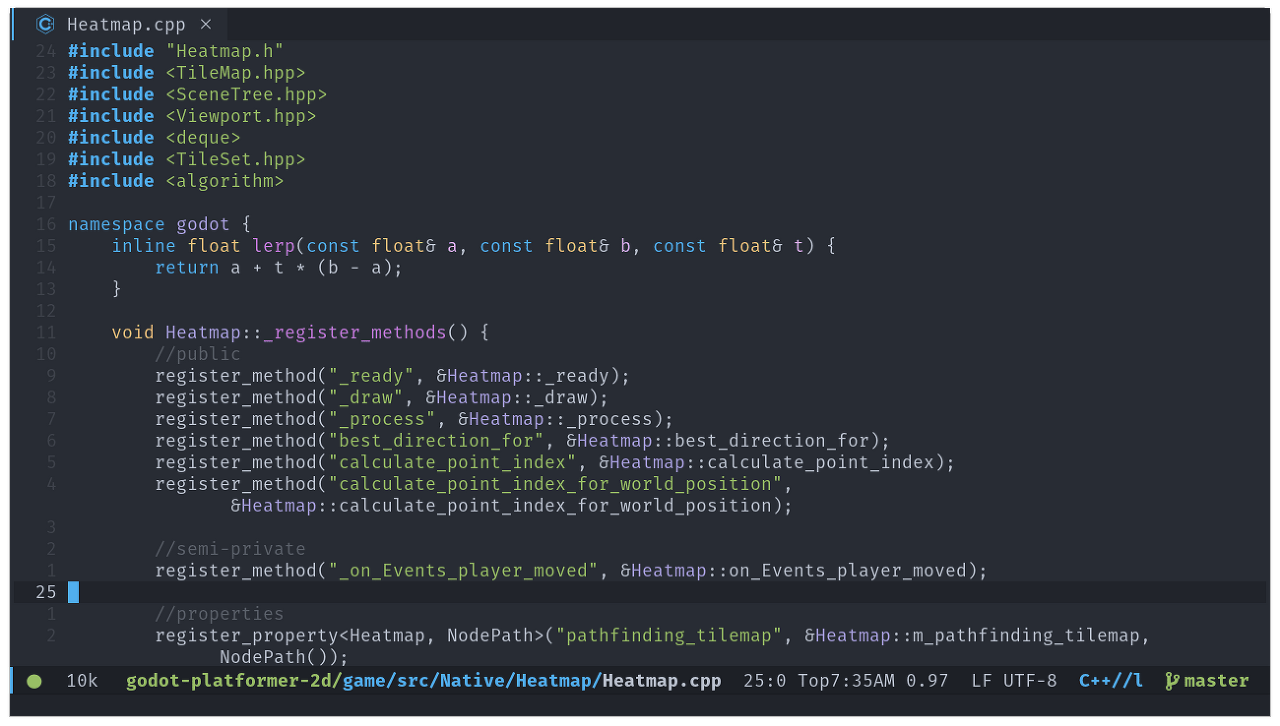Screen dimensions: 1280x726
Task: Click the "_on_Events_player_moved" string literal
Action: click(463, 571)
